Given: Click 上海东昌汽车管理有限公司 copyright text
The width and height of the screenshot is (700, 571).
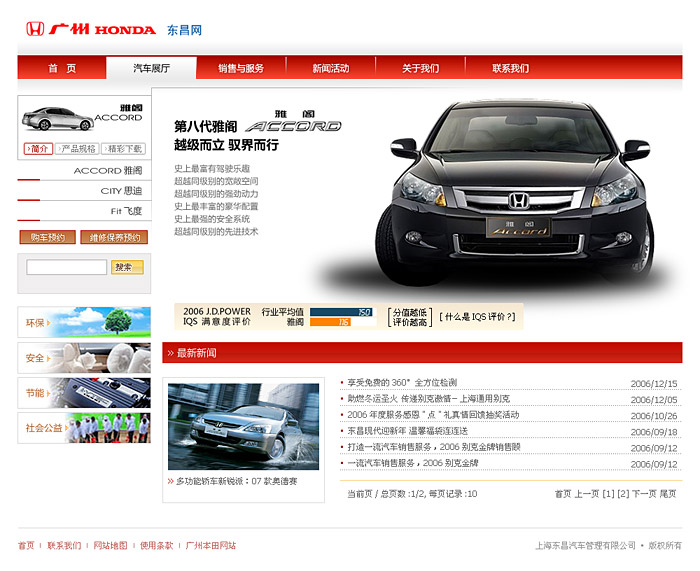Looking at the screenshot, I should click(585, 546).
